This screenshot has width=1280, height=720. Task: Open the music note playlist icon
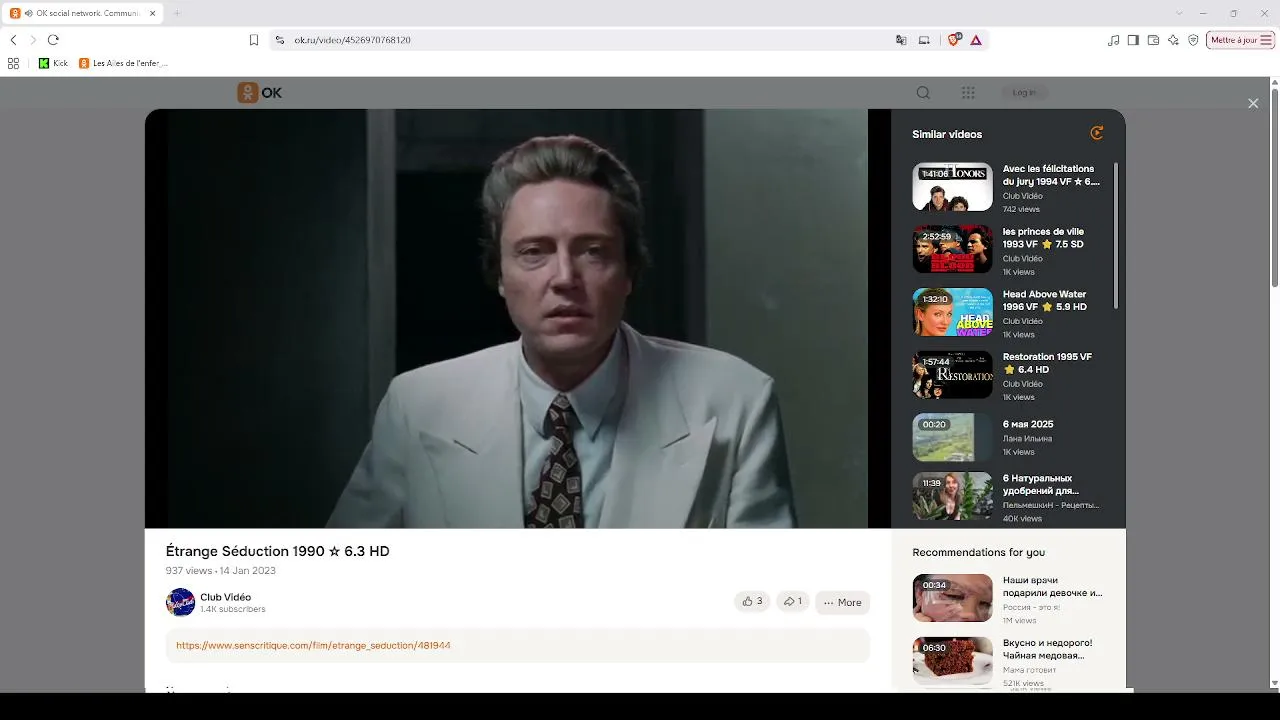click(x=1114, y=40)
